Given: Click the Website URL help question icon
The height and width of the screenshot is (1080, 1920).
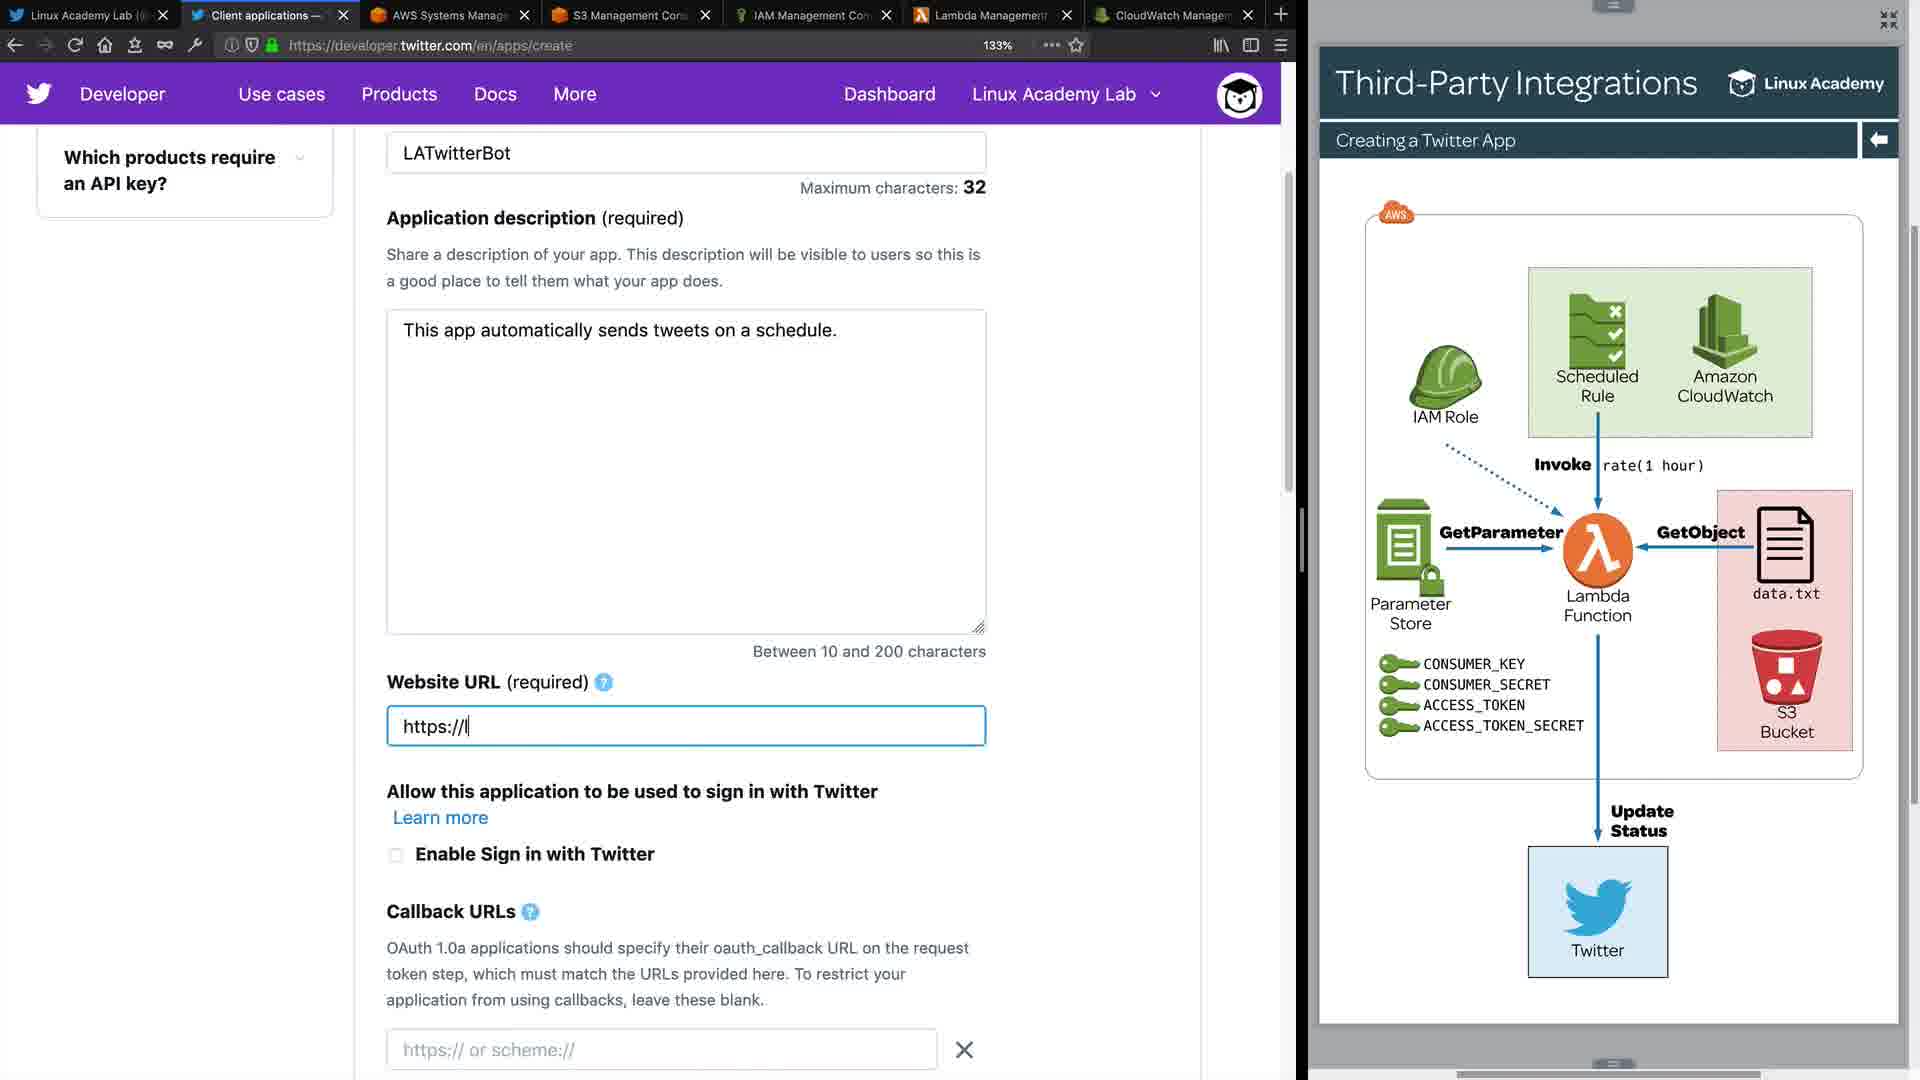Looking at the screenshot, I should pyautogui.click(x=603, y=682).
